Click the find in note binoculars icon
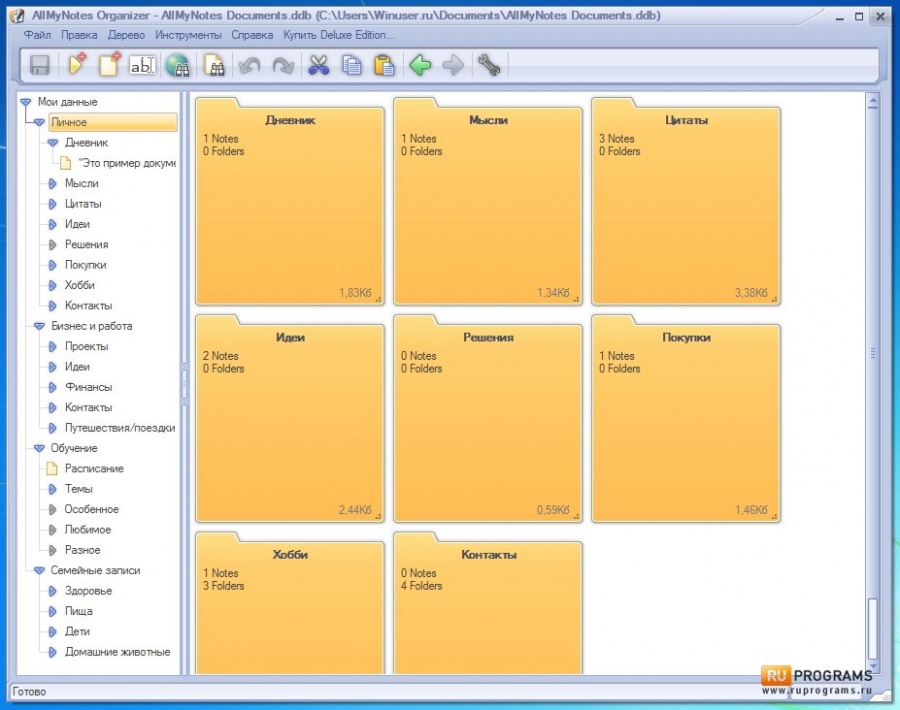Screen dimensions: 900x710 tap(214, 65)
